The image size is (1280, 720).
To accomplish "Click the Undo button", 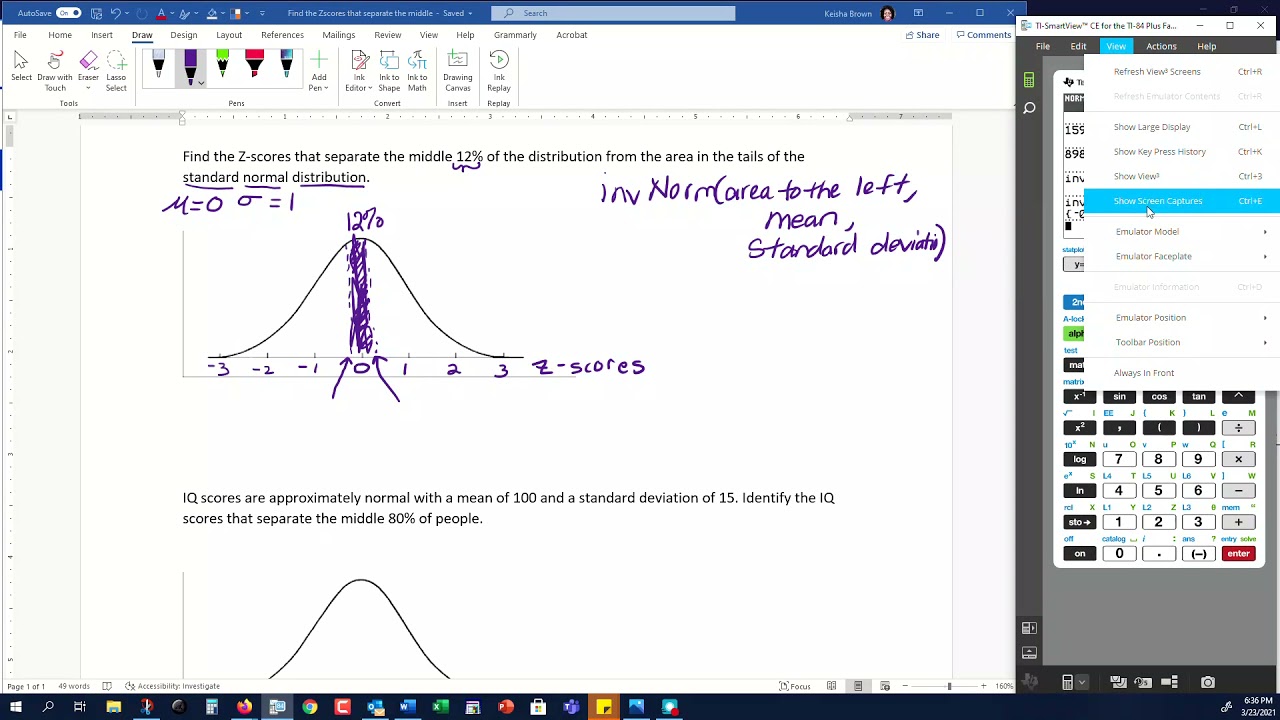I will (116, 13).
